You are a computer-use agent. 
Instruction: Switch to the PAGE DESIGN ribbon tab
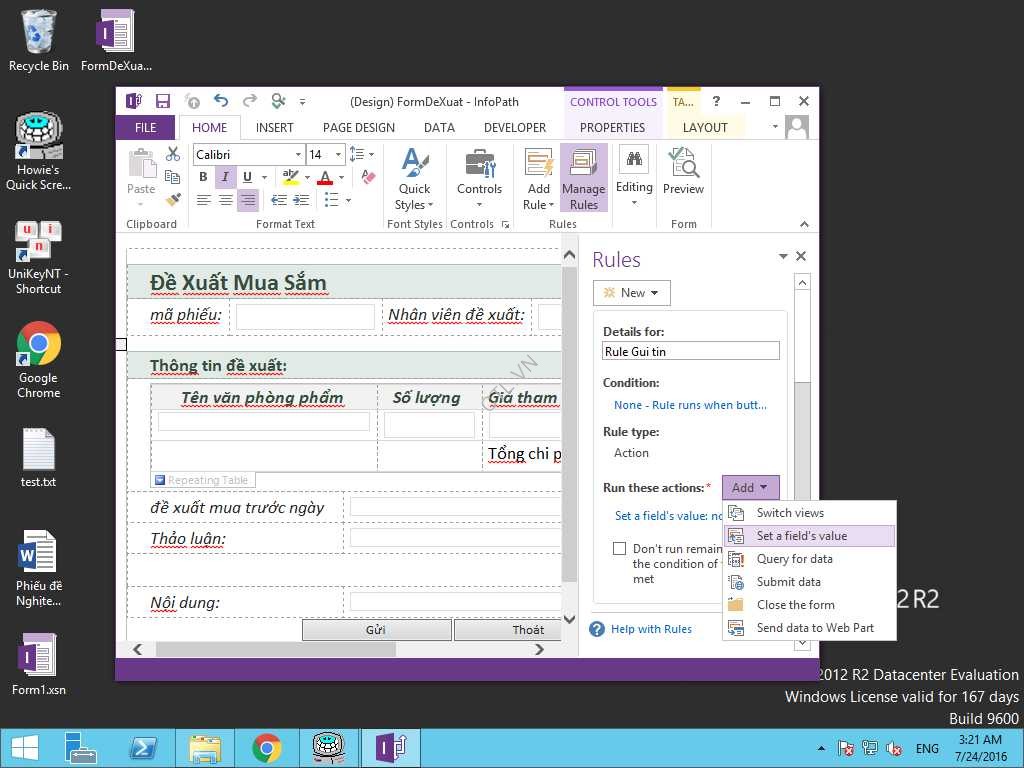[x=358, y=127]
